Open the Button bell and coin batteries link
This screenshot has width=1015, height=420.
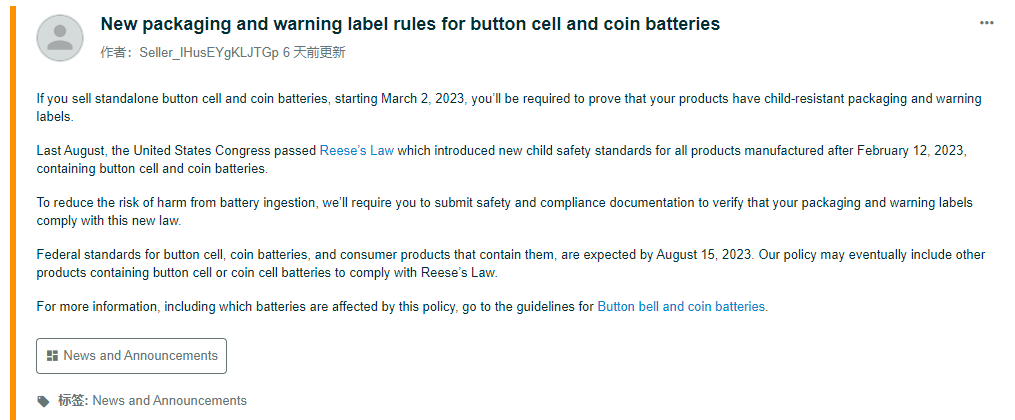coord(682,307)
